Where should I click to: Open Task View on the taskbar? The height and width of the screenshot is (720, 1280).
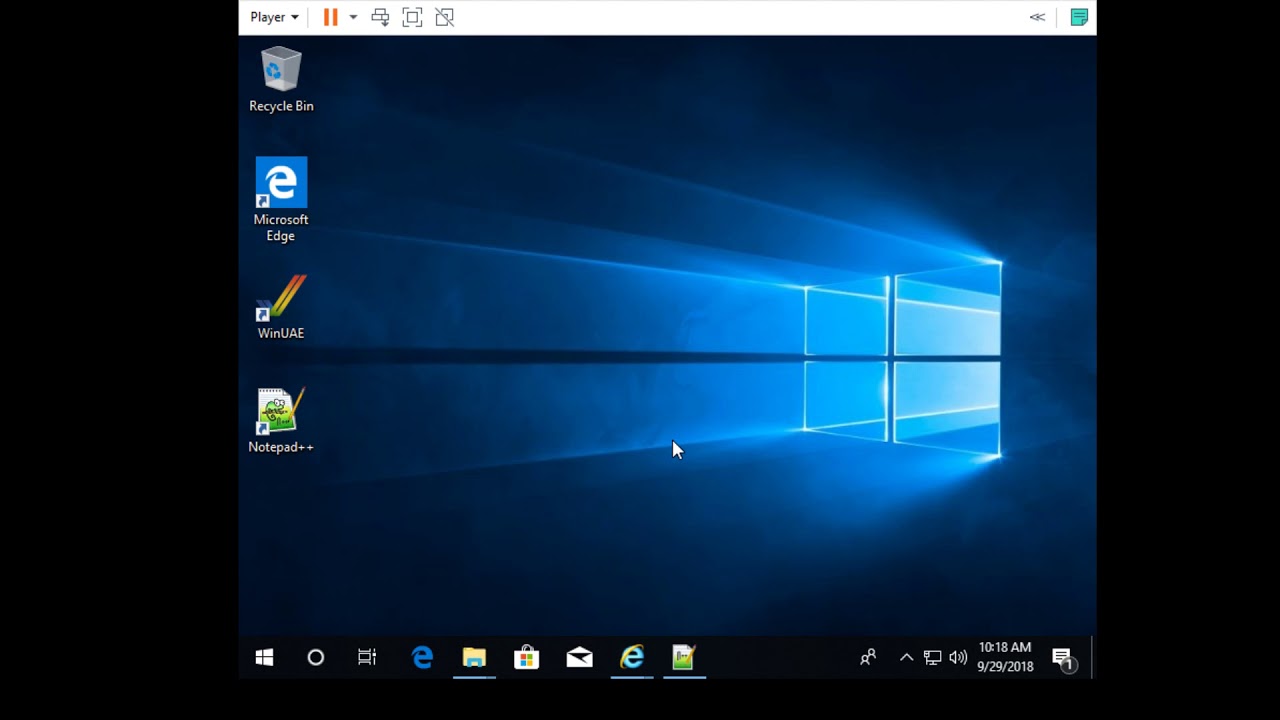click(367, 657)
